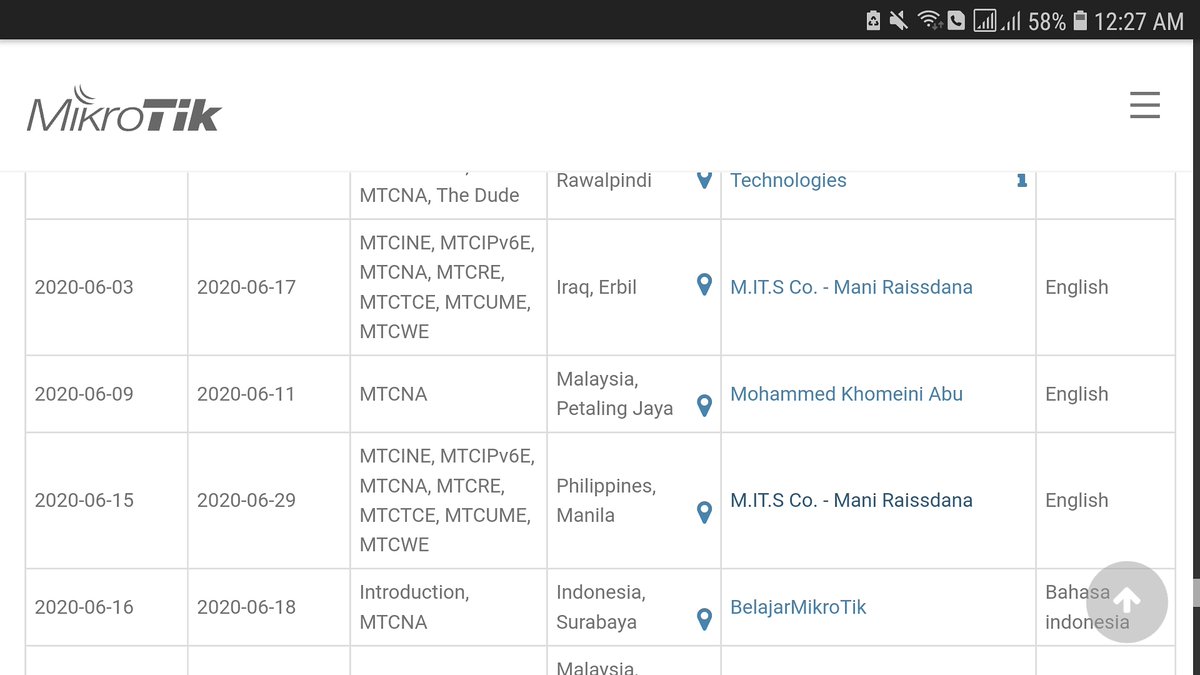
Task: Tap the 58% battery percentage
Action: [x=1047, y=21]
